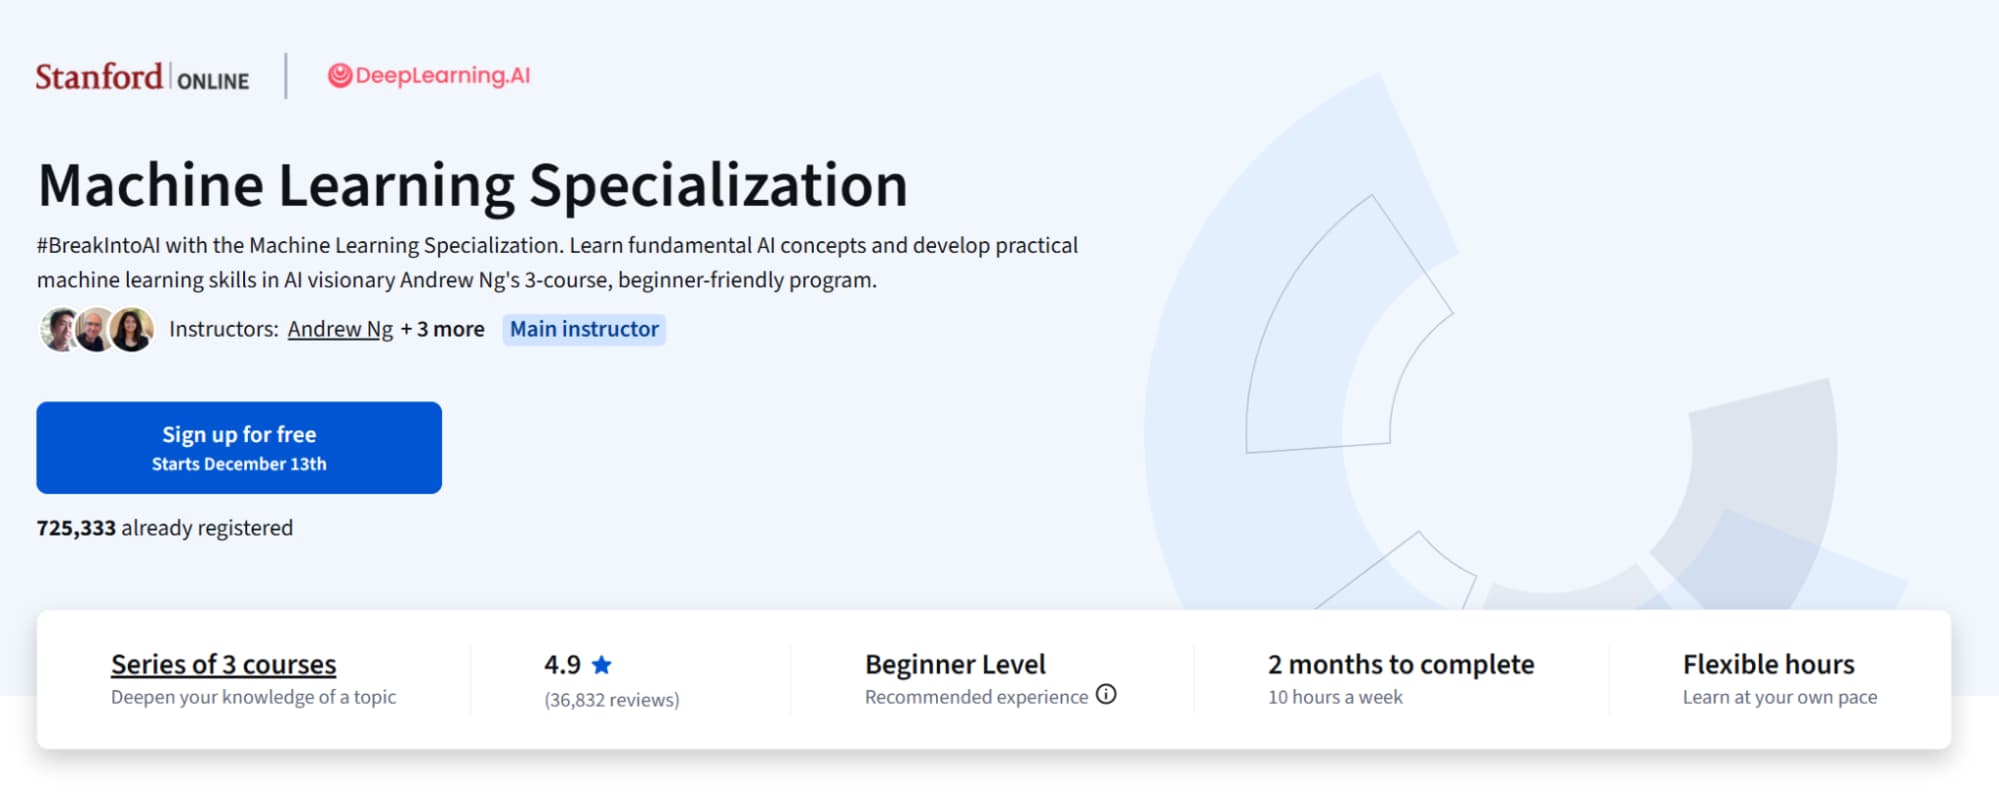This screenshot has height=795, width=1999.
Task: Click the blue star rating icon
Action: (x=604, y=663)
